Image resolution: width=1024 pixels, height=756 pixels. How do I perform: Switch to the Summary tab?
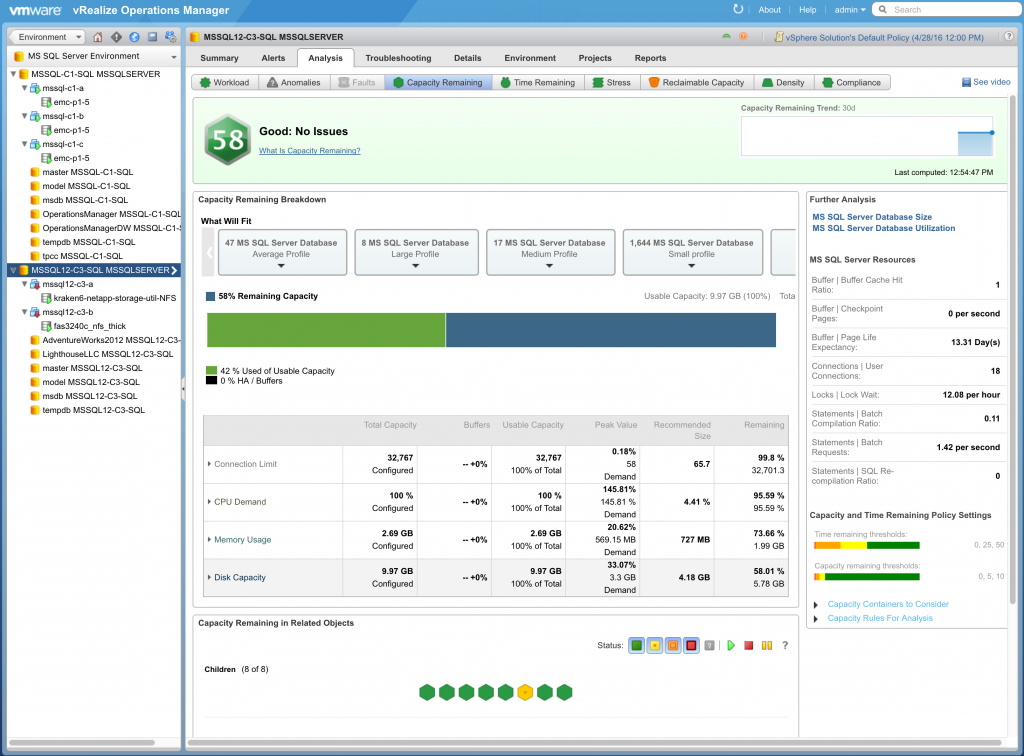click(x=219, y=58)
